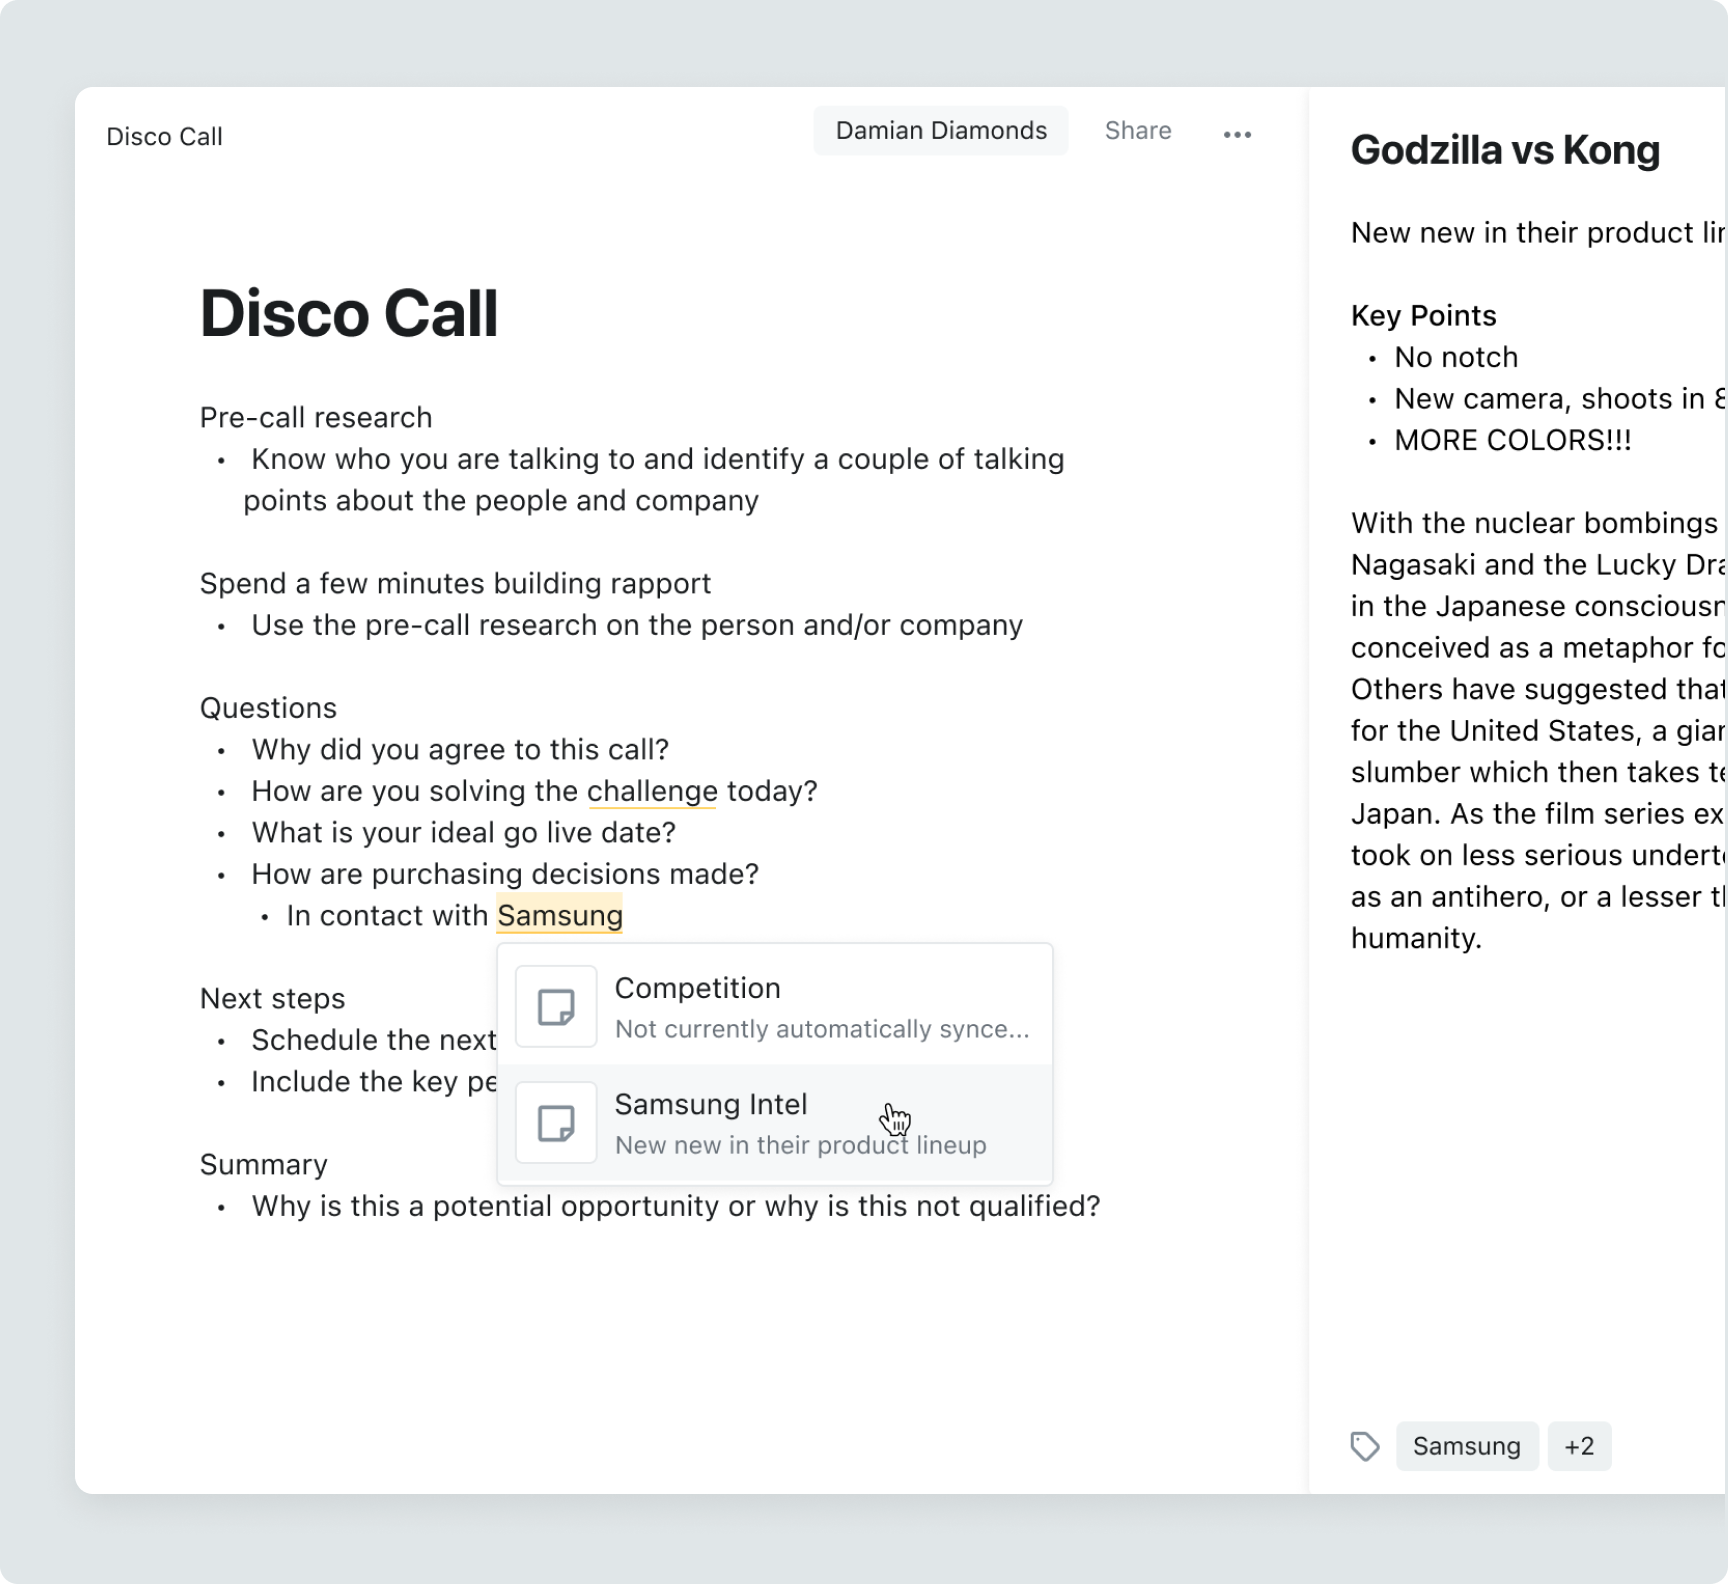Click the Key Points heading
Image resolution: width=1728 pixels, height=1584 pixels.
1423,316
